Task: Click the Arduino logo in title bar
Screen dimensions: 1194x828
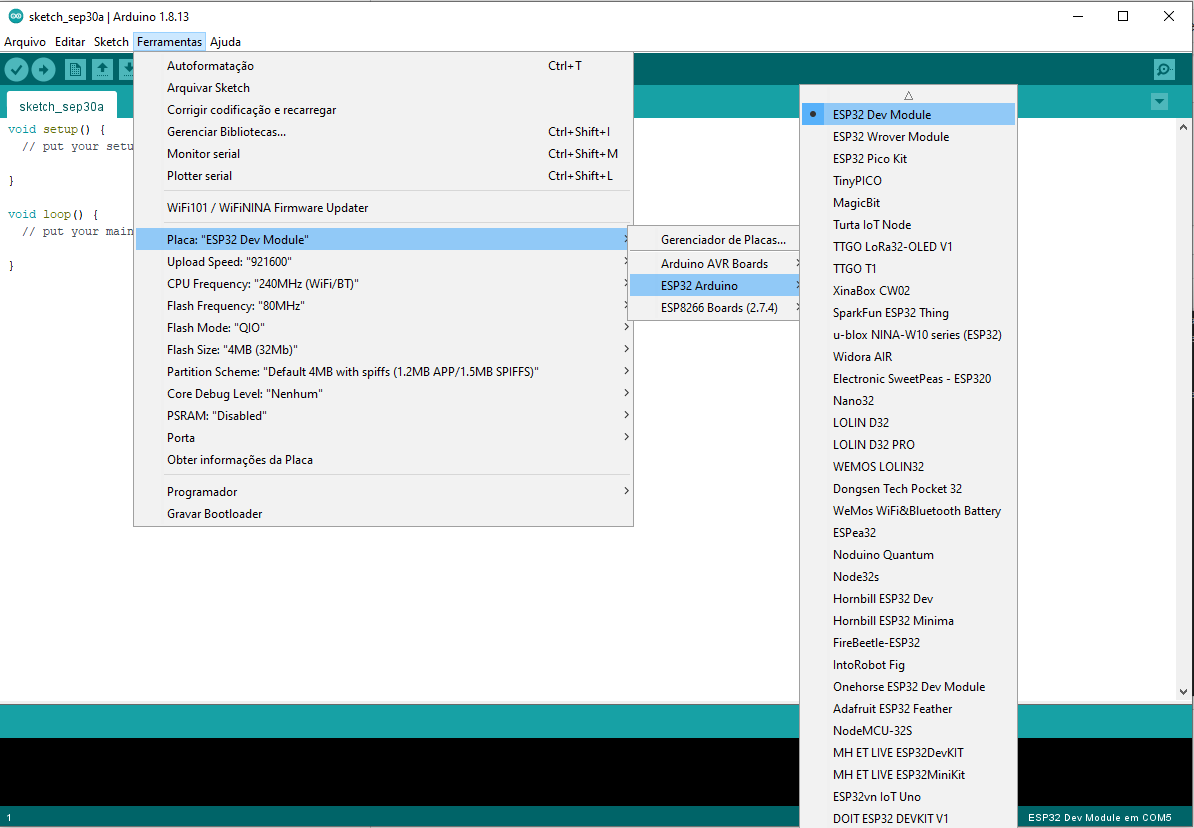Action: pos(15,16)
